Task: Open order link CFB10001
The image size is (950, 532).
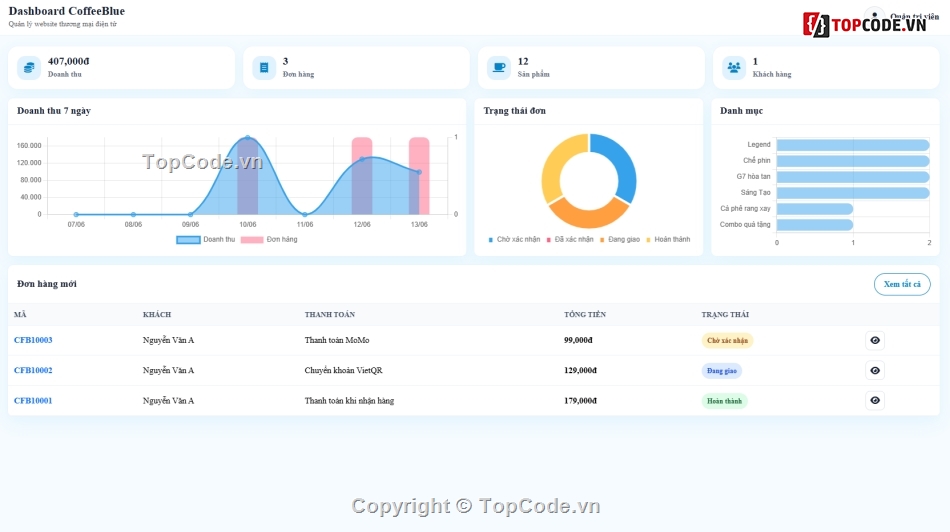Action: point(33,401)
